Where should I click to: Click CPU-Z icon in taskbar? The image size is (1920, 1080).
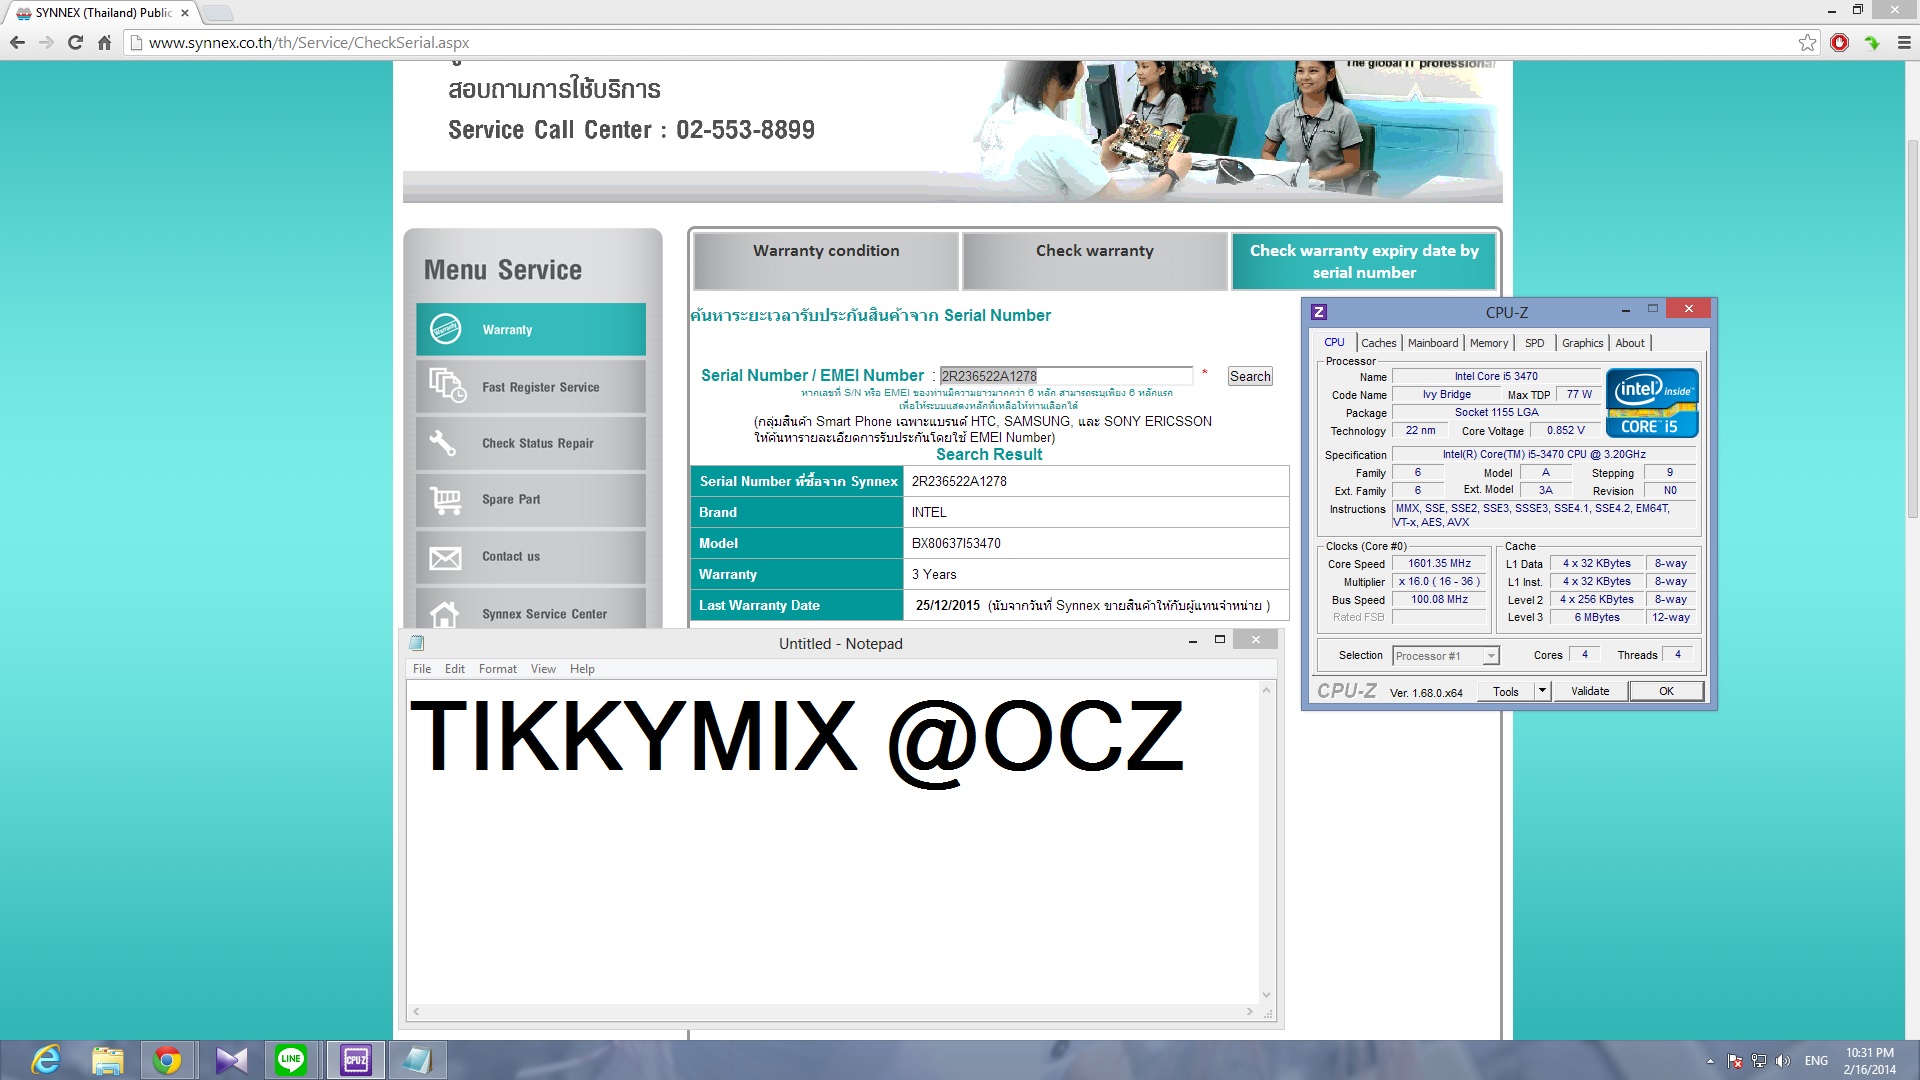point(355,1059)
